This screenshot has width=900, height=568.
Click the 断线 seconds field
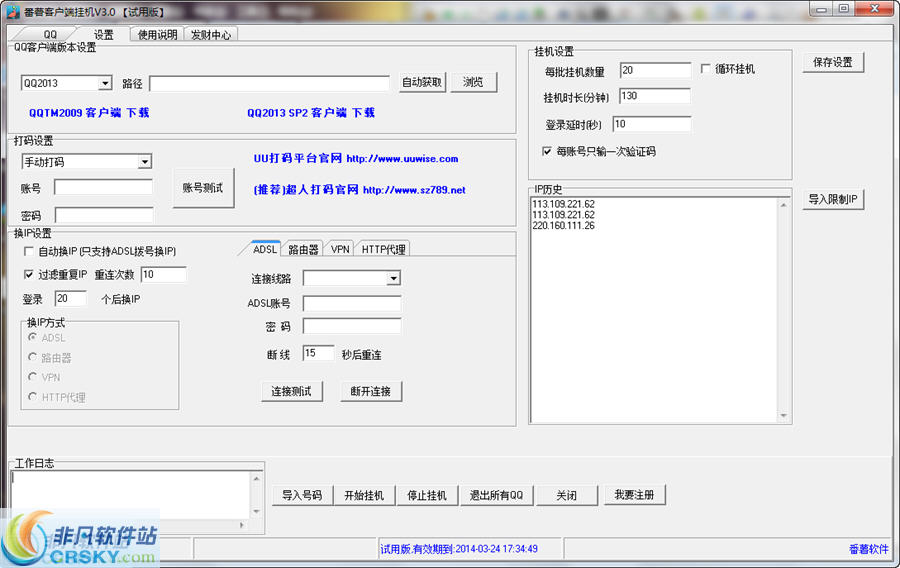[x=319, y=353]
